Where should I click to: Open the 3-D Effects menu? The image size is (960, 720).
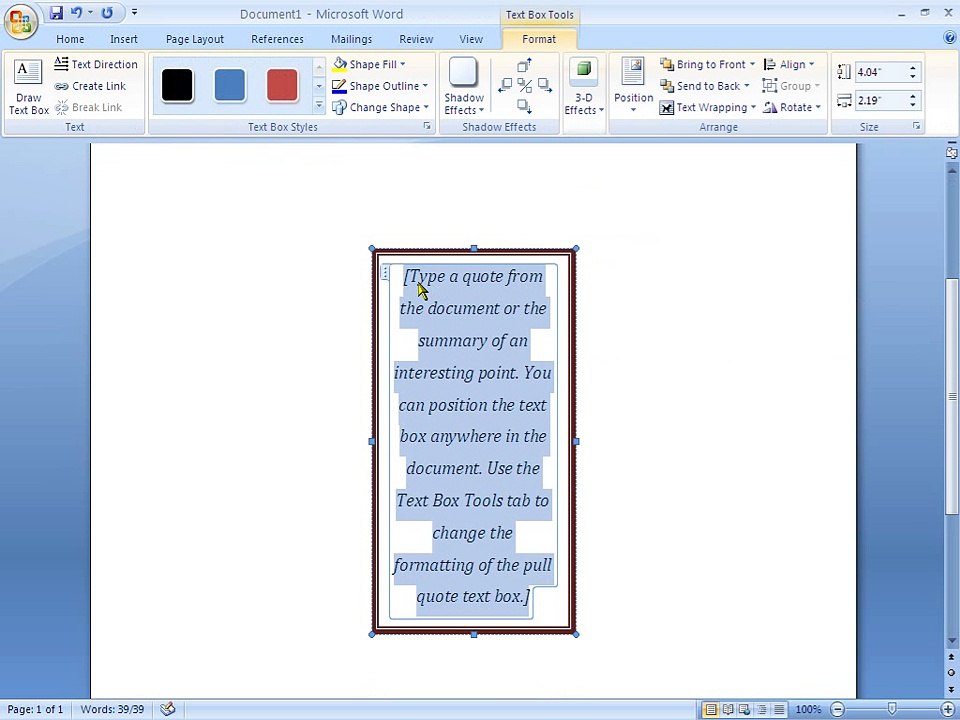click(584, 86)
